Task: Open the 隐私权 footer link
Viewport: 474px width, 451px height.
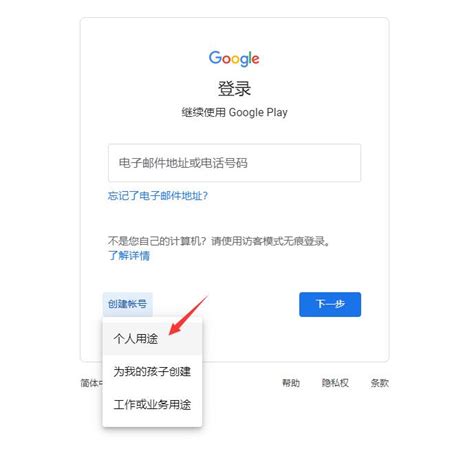Action: [335, 383]
